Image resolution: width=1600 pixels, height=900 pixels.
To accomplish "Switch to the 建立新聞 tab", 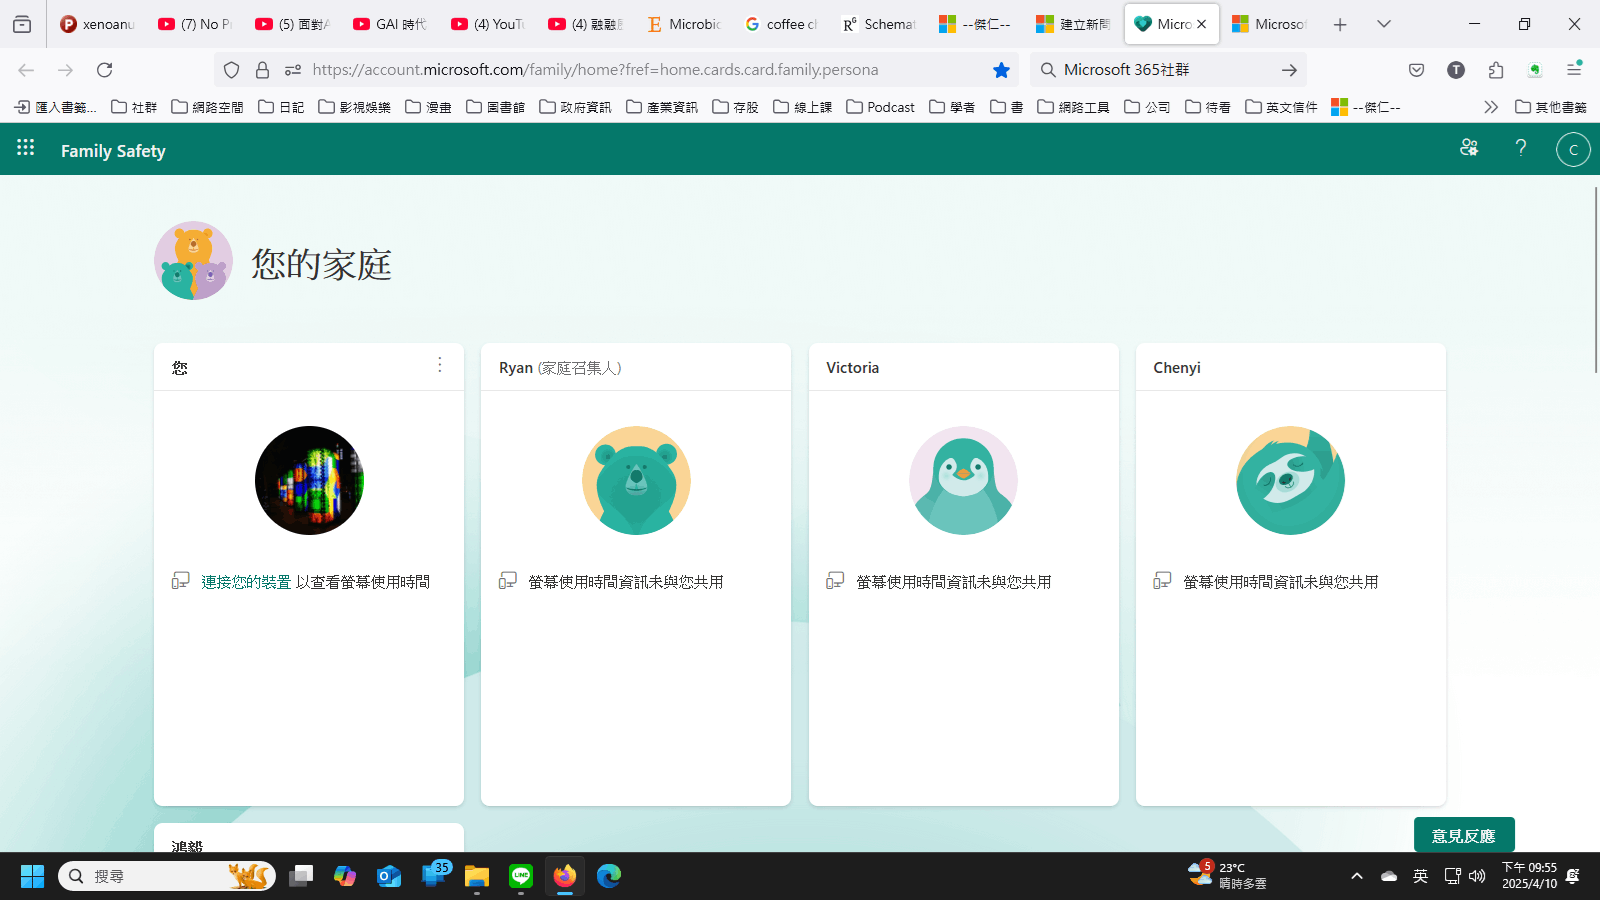I will (x=1075, y=24).
